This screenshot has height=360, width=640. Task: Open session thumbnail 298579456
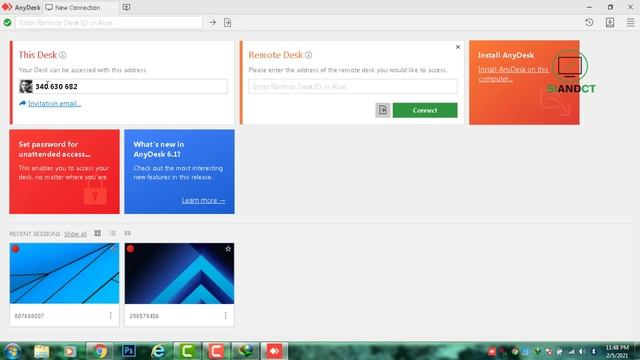(x=179, y=273)
